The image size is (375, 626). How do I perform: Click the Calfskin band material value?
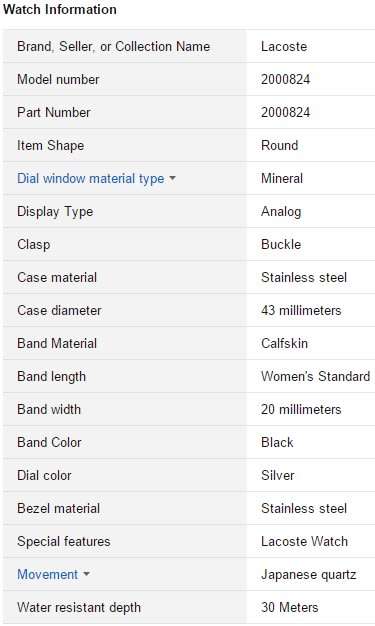pyautogui.click(x=284, y=343)
